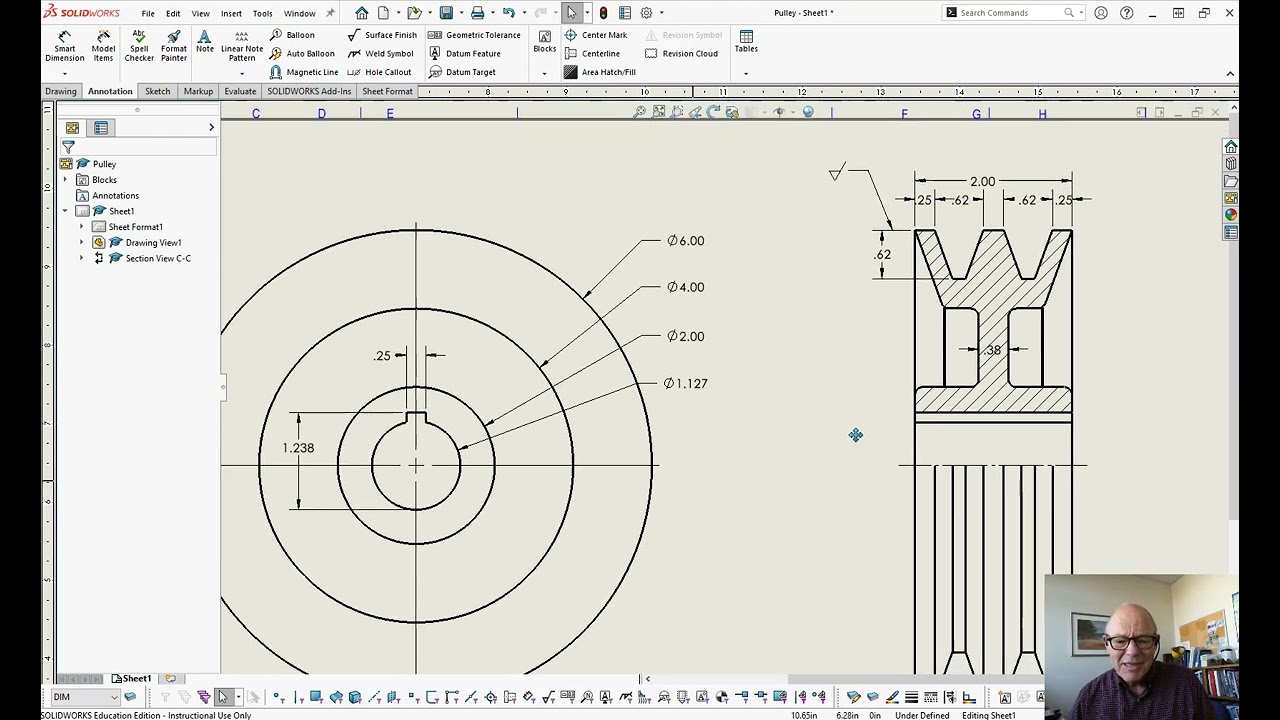This screenshot has width=1280, height=720.
Task: Expand the Drawing View1 node
Action: click(82, 242)
